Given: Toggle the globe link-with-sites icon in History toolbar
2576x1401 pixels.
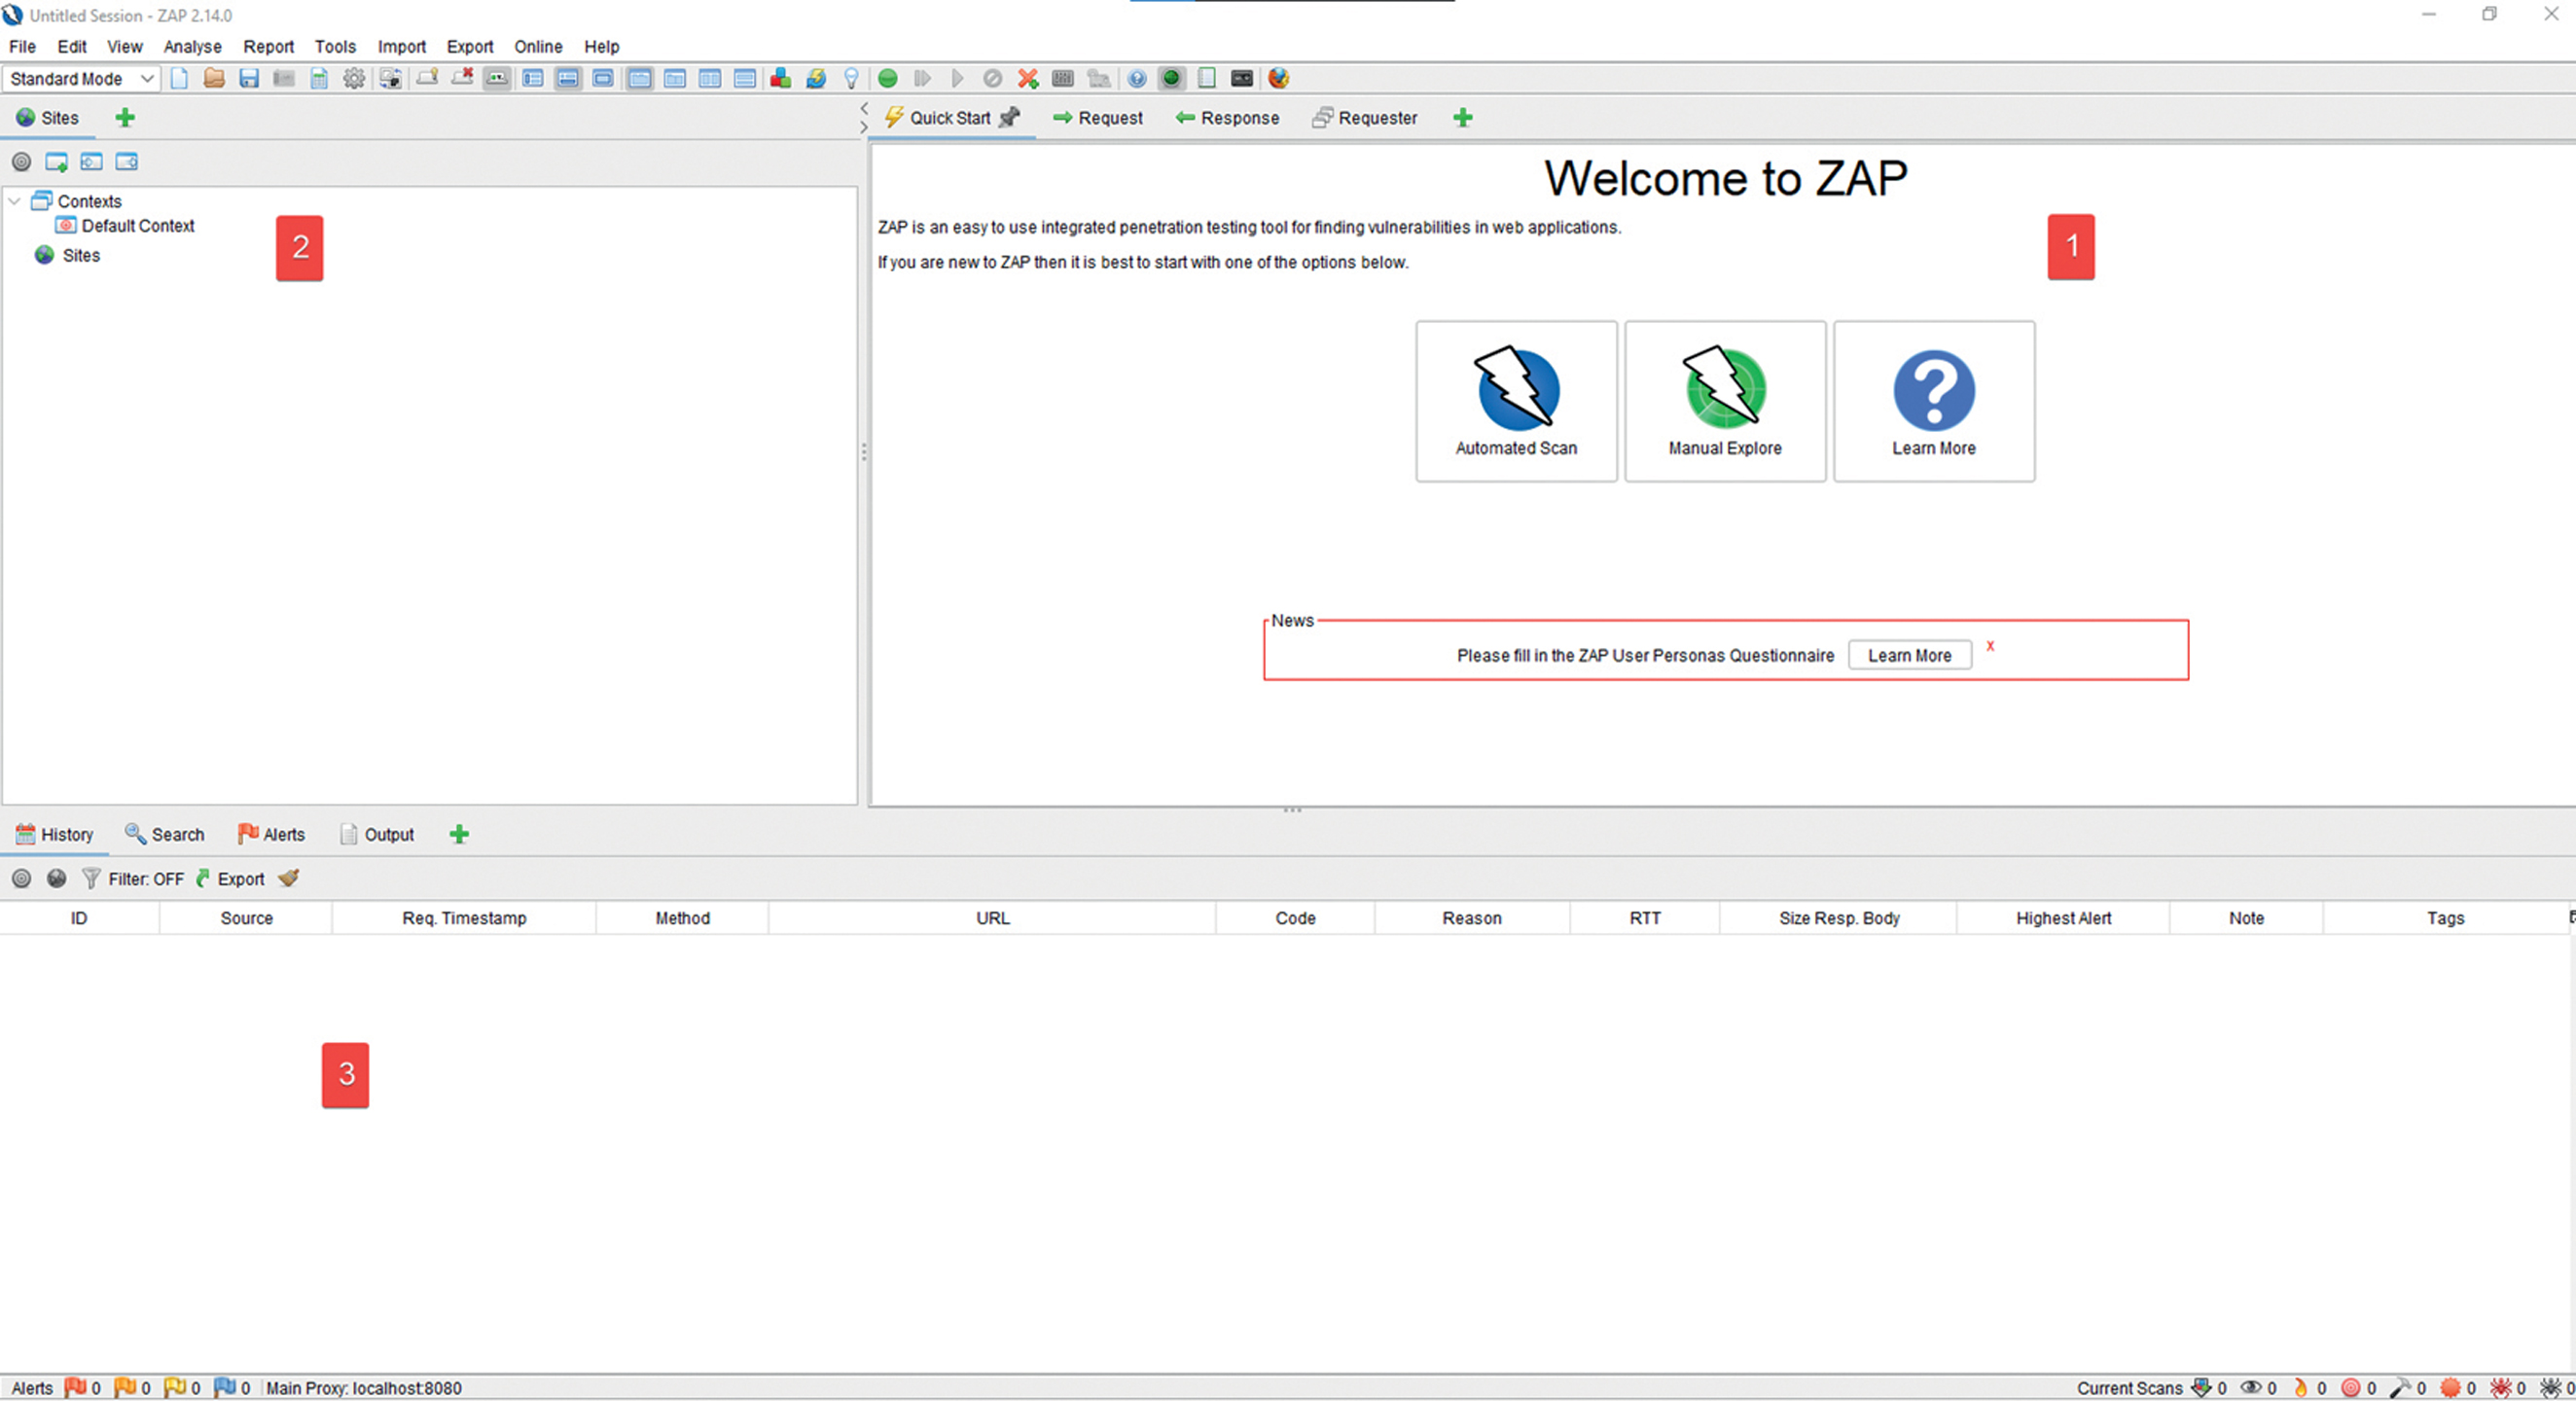Looking at the screenshot, I should [56, 878].
